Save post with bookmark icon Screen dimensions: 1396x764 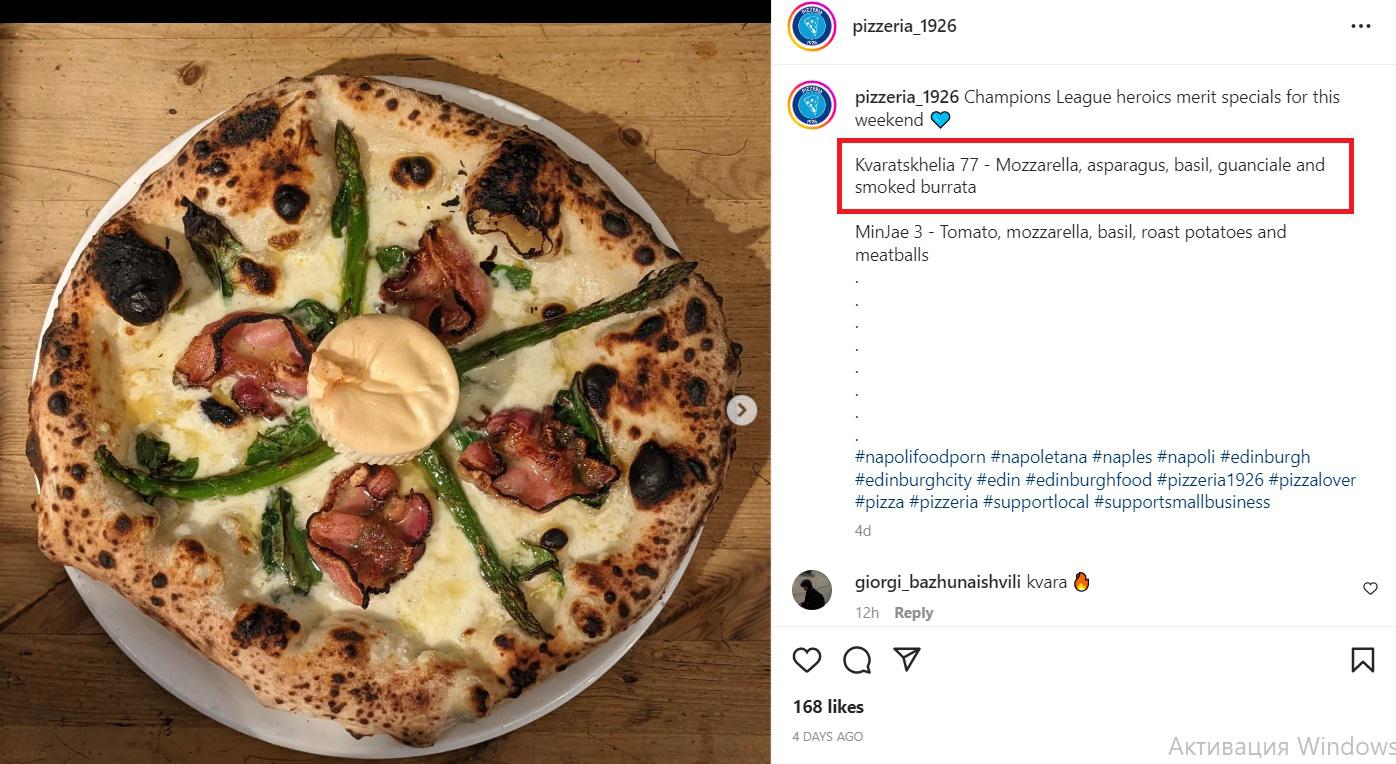[x=1362, y=660]
